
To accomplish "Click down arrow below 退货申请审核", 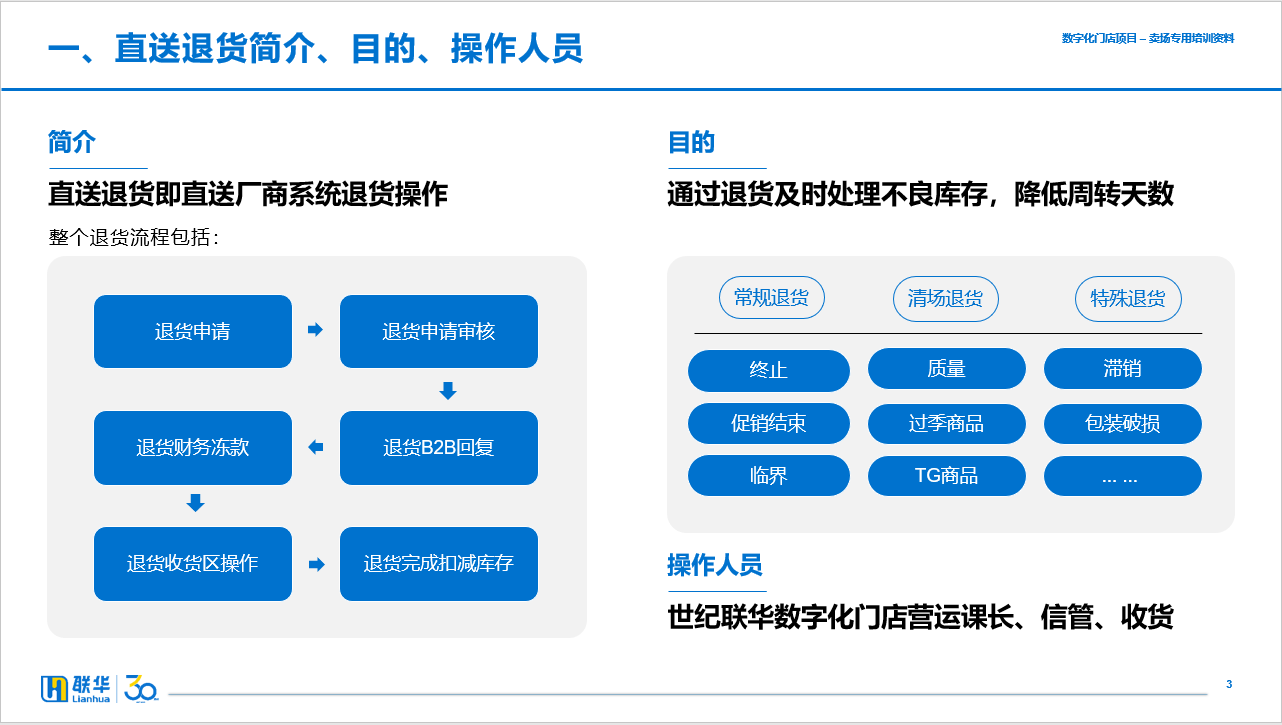I will pyautogui.click(x=448, y=391).
